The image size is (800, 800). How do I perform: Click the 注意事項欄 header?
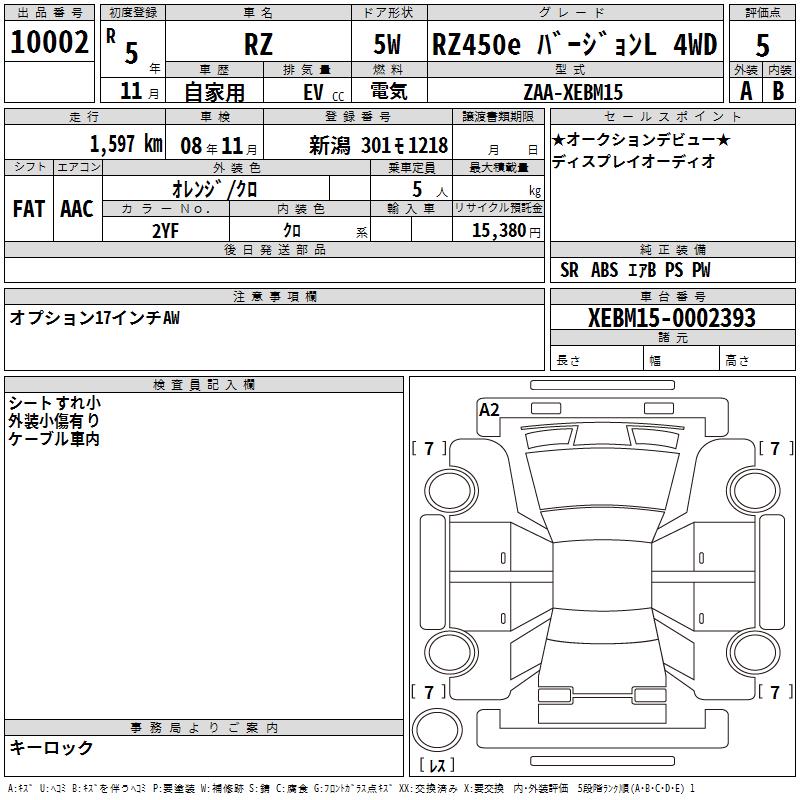(x=274, y=296)
